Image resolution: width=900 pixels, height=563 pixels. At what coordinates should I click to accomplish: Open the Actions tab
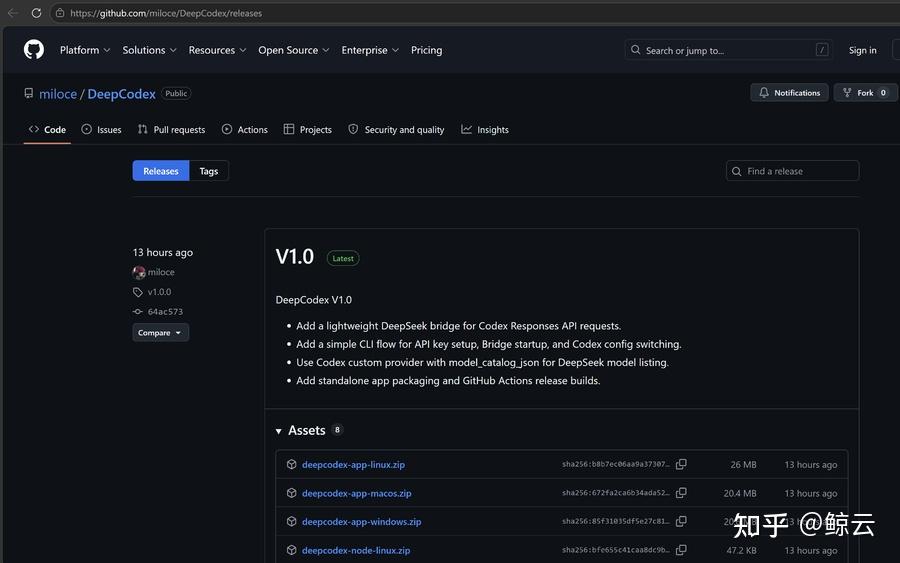pyautogui.click(x=245, y=130)
